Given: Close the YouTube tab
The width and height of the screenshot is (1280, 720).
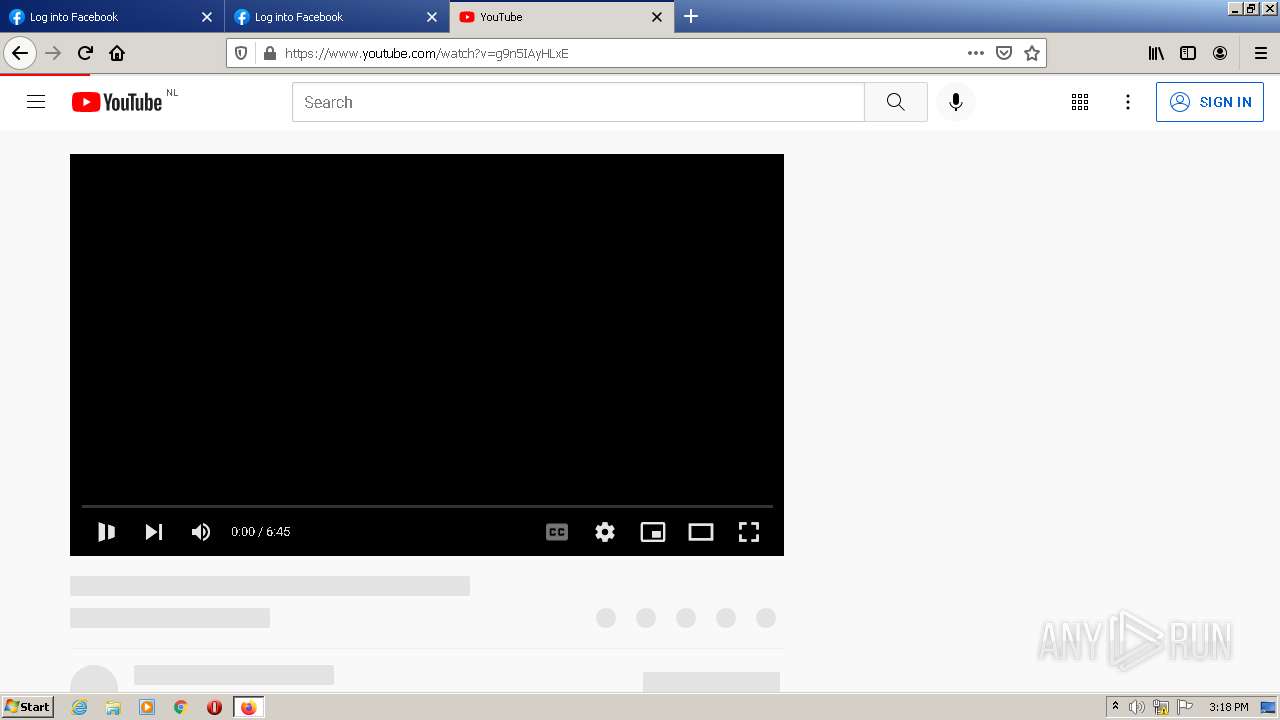Looking at the screenshot, I should click(x=657, y=17).
